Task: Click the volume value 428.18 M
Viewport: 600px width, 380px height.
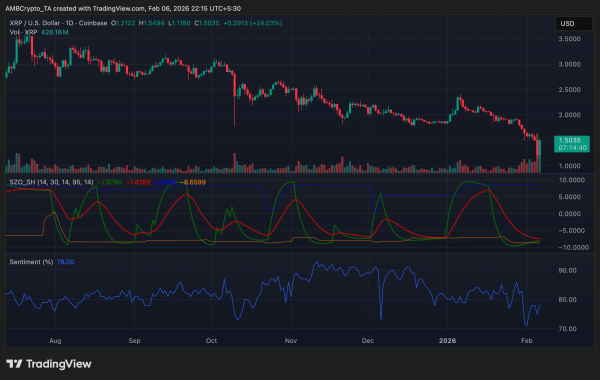Action: (55, 33)
